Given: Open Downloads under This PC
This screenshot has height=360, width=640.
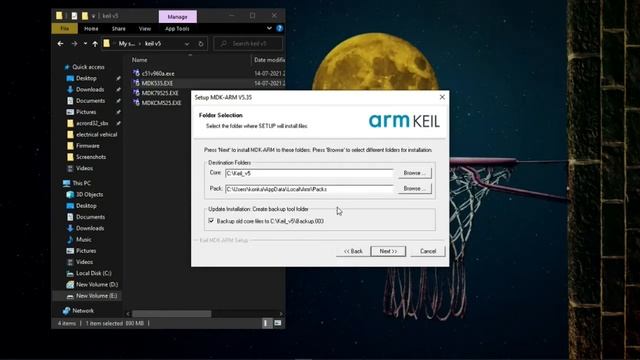Looking at the screenshot, I should pyautogui.click(x=90, y=228).
